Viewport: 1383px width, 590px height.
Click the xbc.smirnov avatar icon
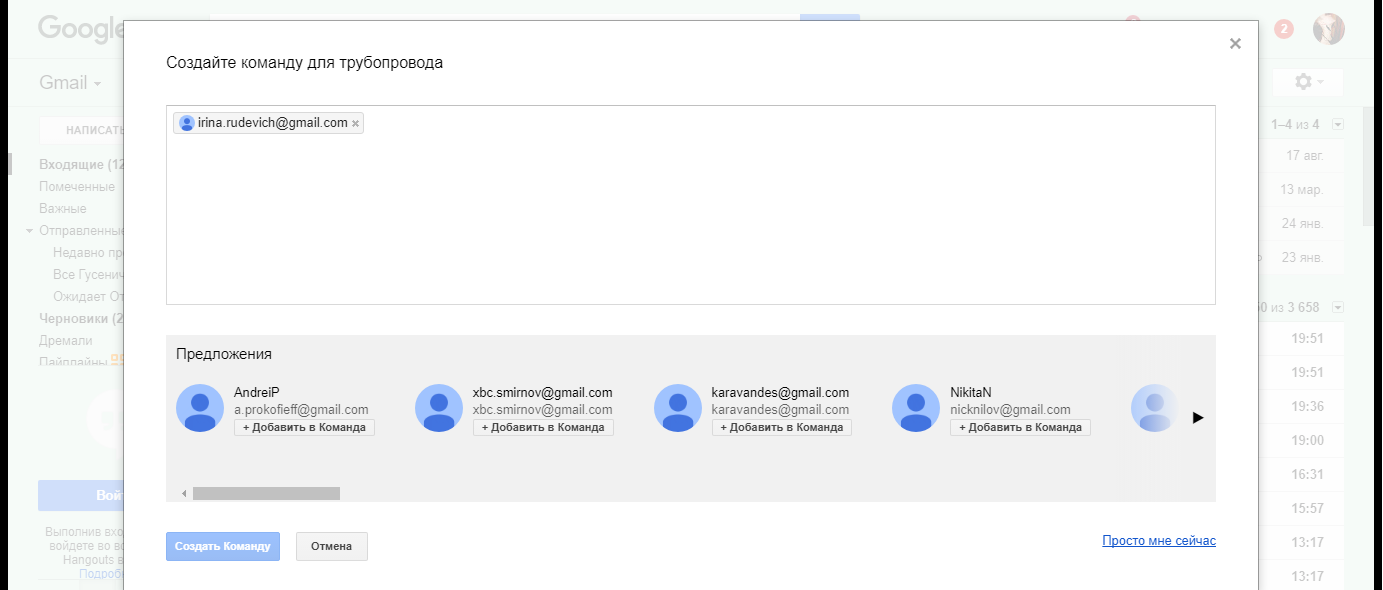[439, 408]
